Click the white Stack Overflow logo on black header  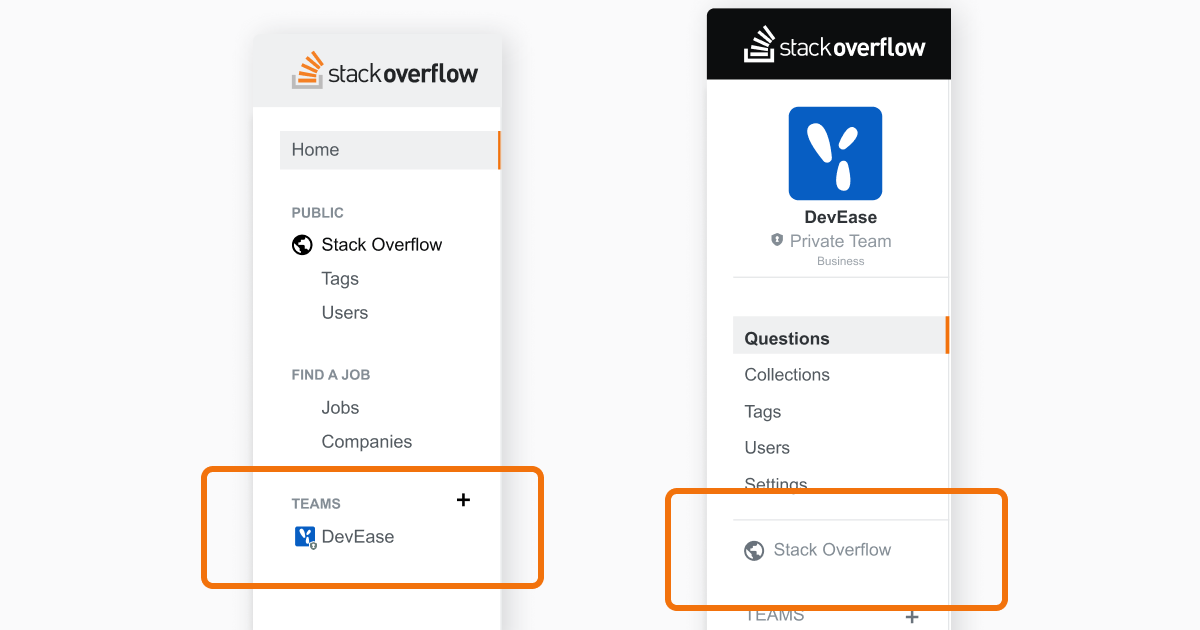point(835,45)
